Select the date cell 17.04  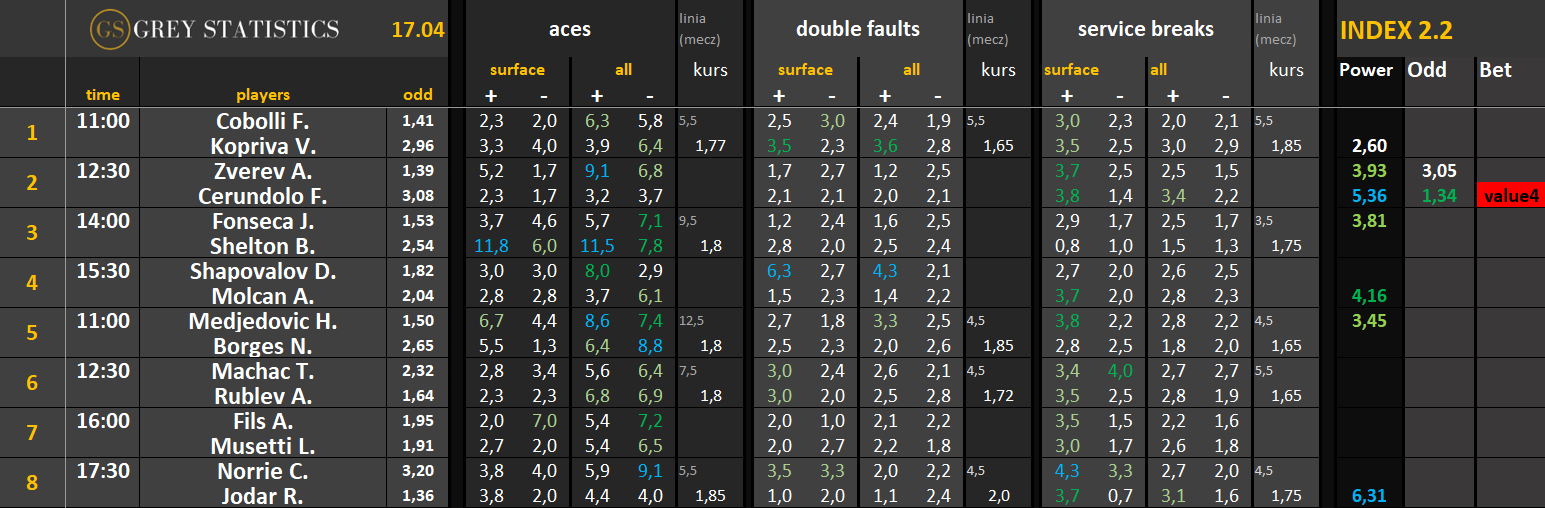pyautogui.click(x=418, y=30)
